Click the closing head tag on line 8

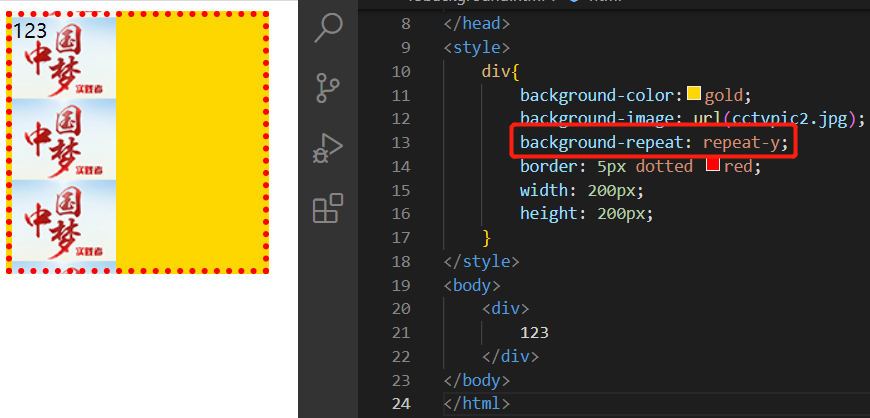(477, 24)
